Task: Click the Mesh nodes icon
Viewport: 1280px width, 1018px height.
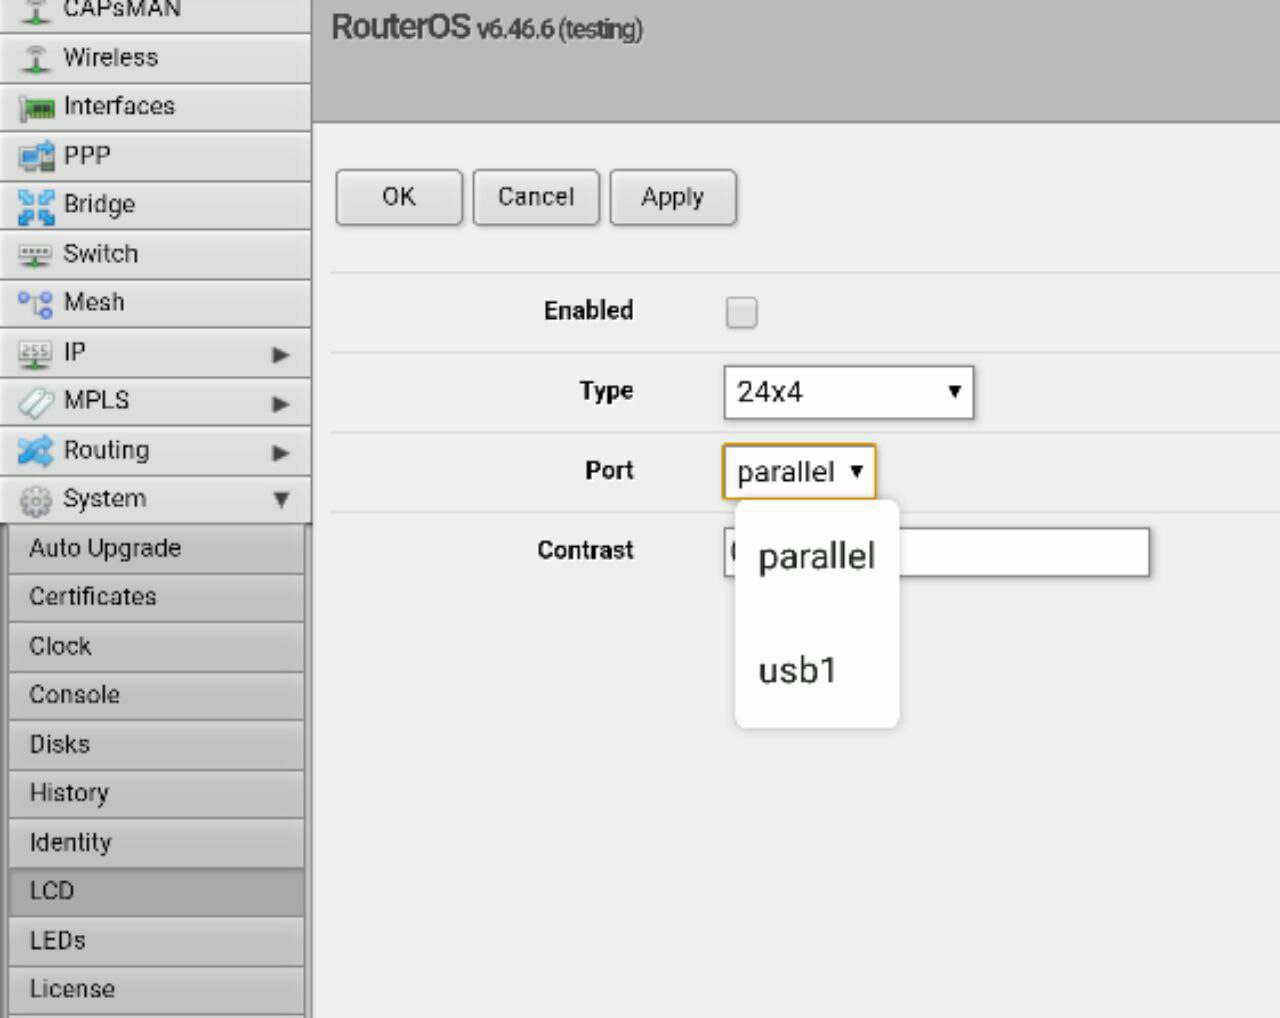Action: 36,303
